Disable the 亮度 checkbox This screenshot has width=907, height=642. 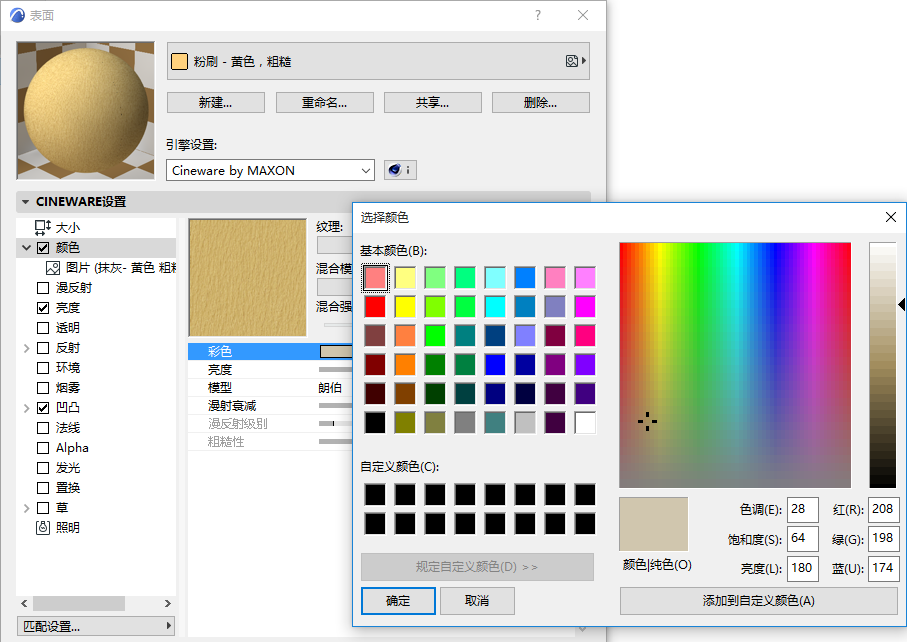(41, 310)
